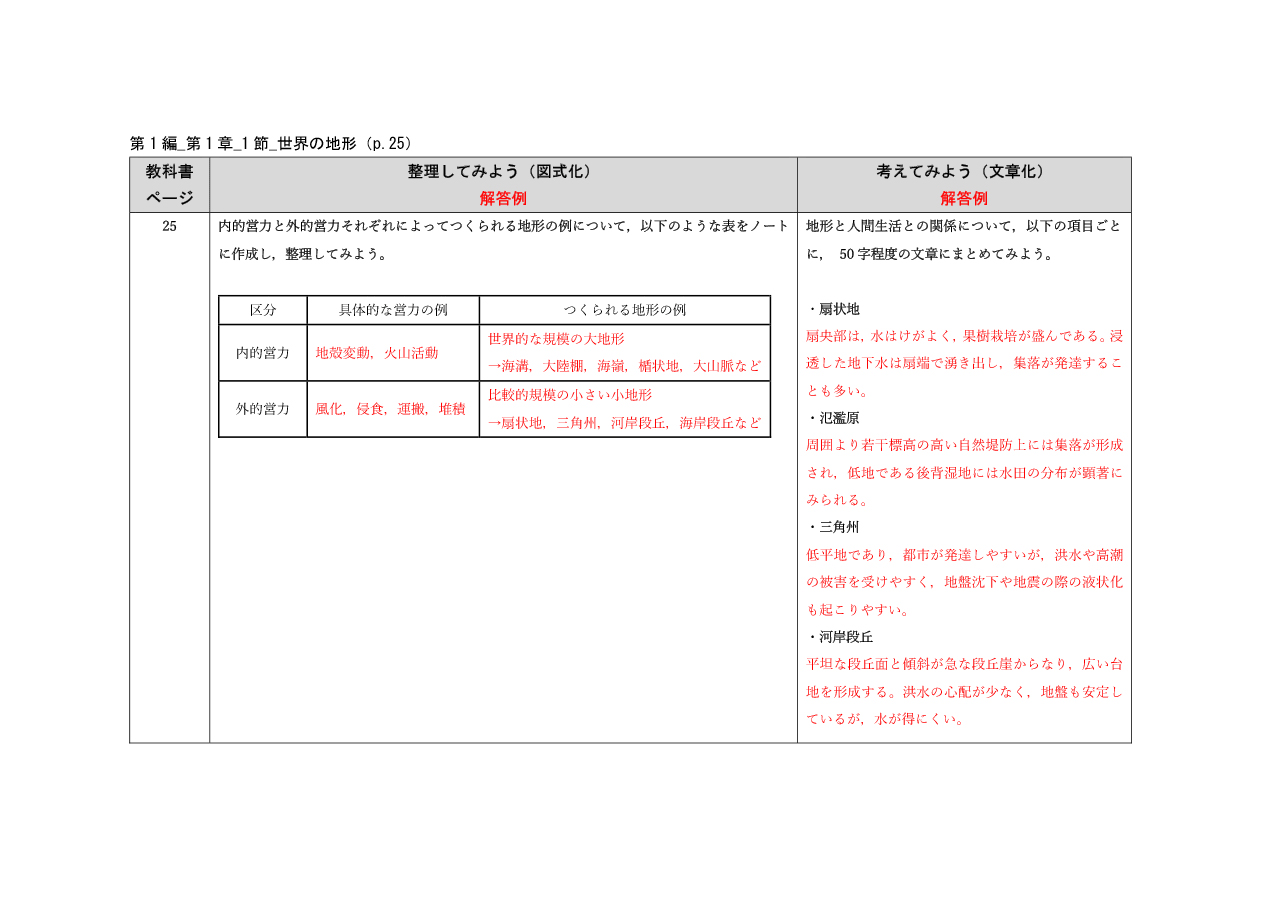Click the 整理してみよう（図式化） column header

502,172
